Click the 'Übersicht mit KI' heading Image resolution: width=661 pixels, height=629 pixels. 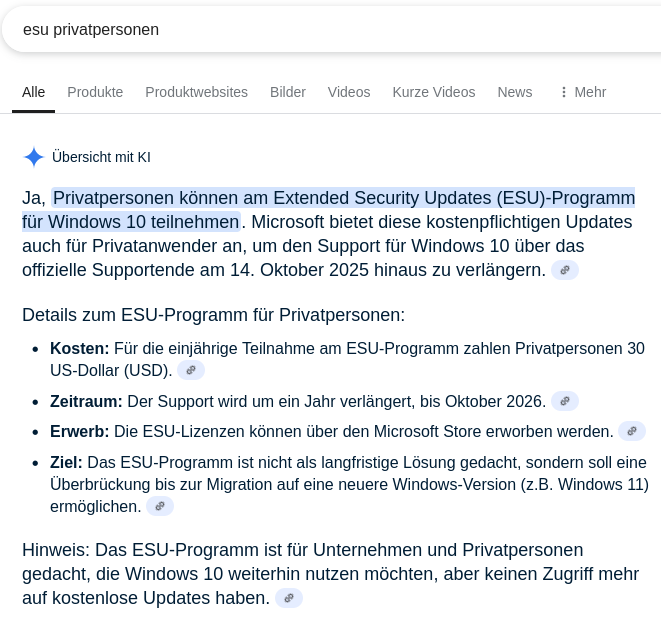point(101,157)
